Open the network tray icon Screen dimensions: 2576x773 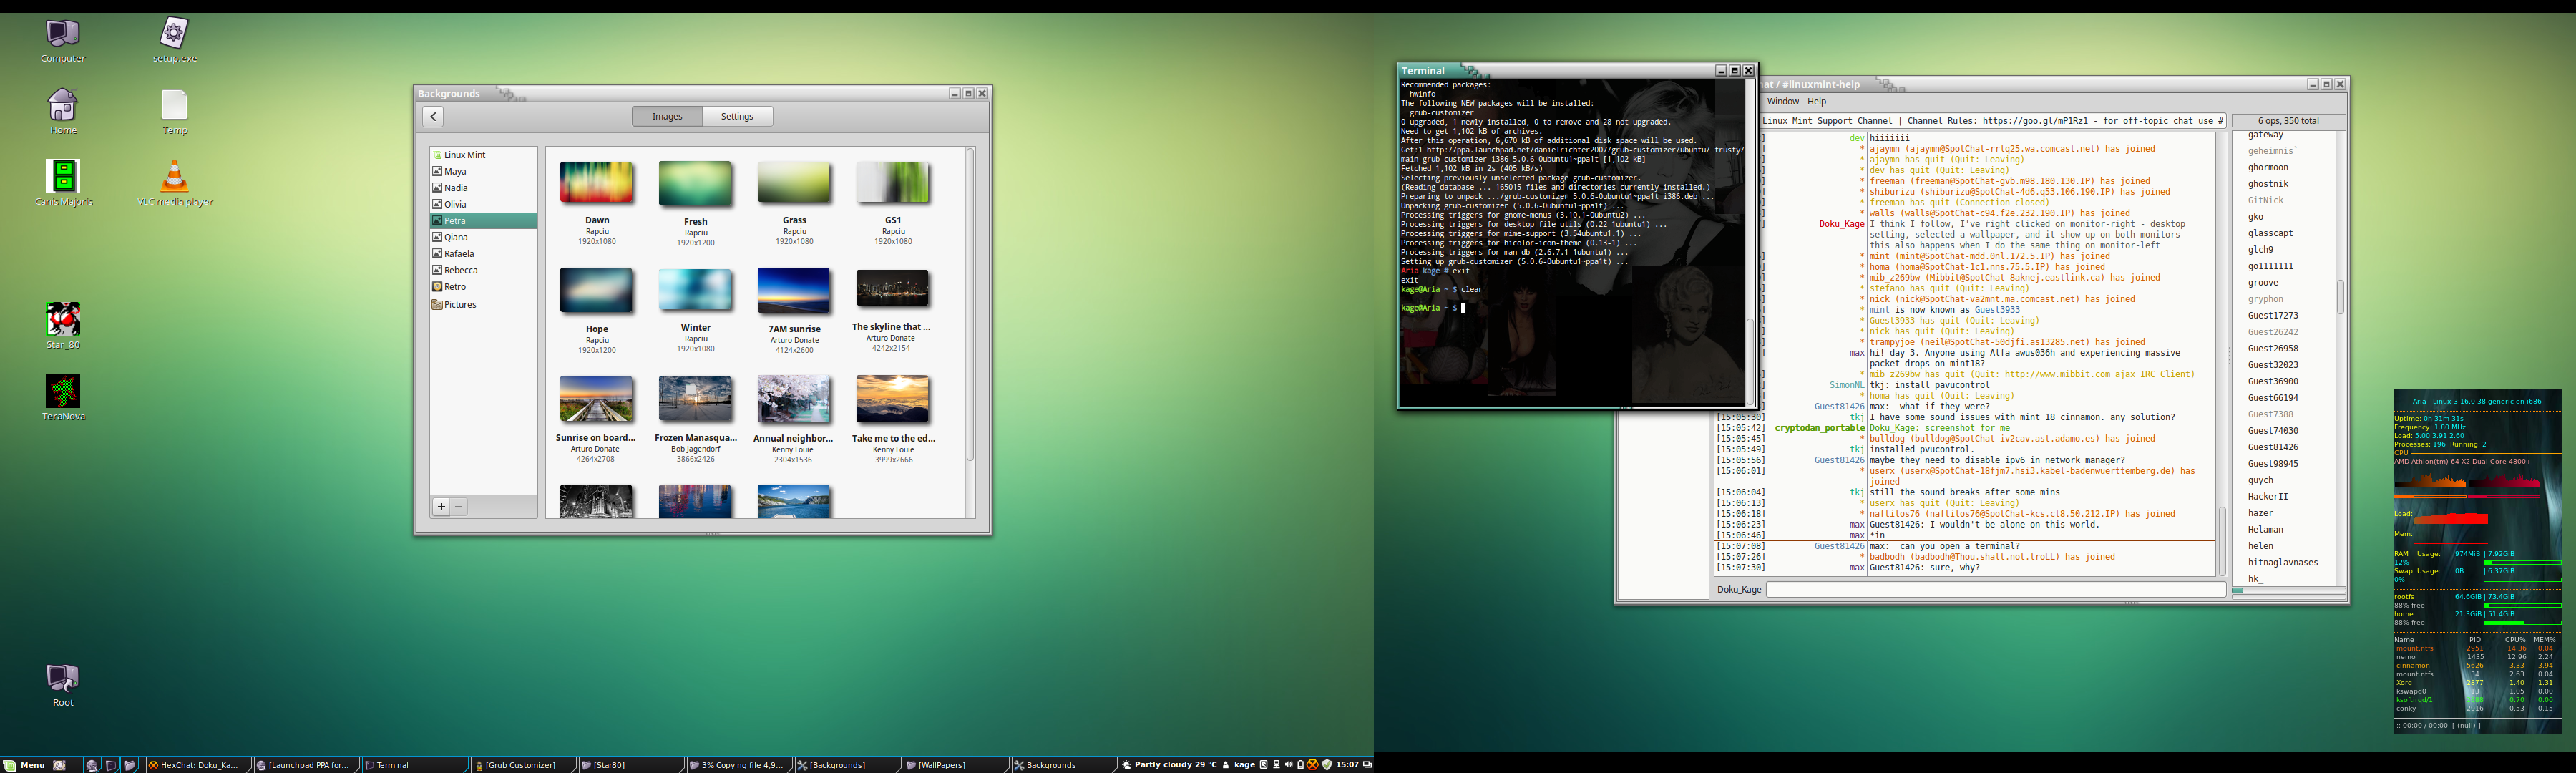1276,765
